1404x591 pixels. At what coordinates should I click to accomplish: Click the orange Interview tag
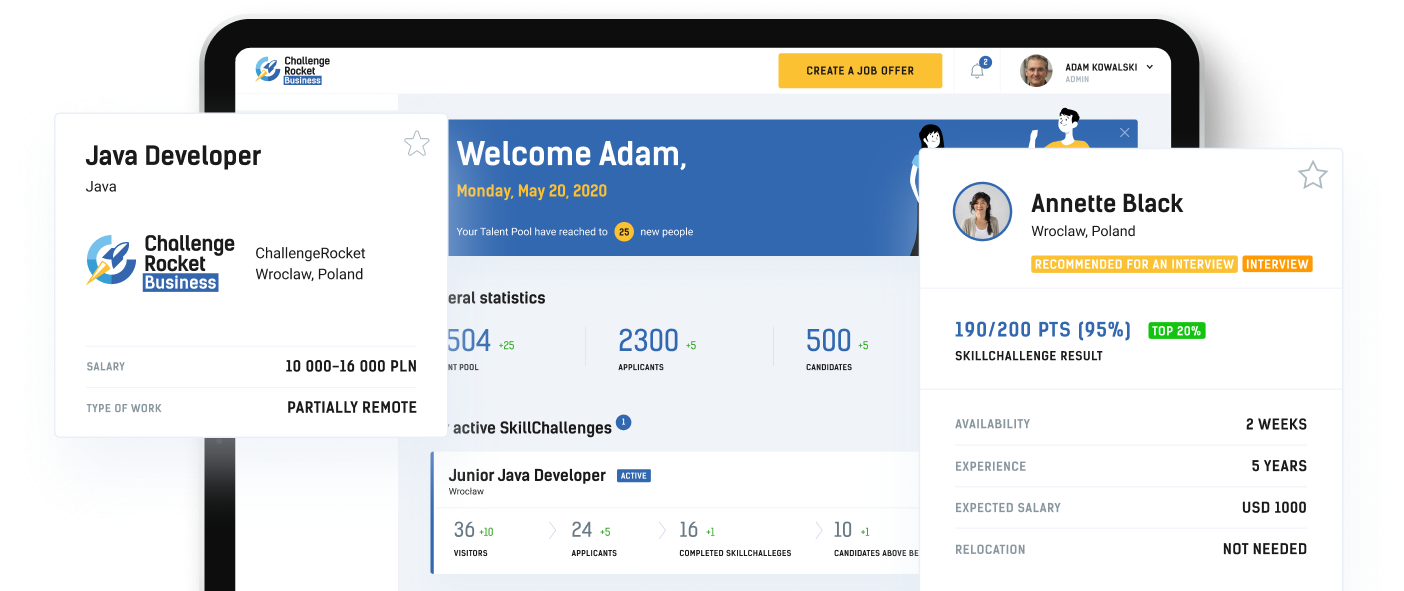point(1277,264)
